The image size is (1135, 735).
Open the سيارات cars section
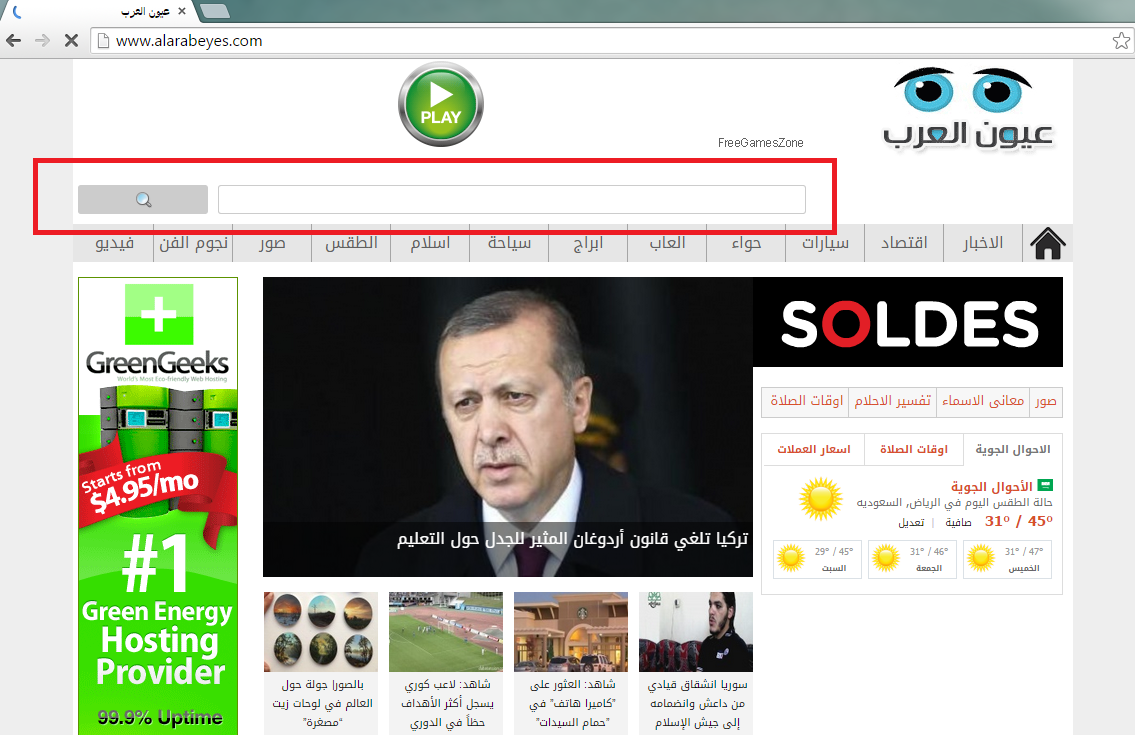pos(825,243)
